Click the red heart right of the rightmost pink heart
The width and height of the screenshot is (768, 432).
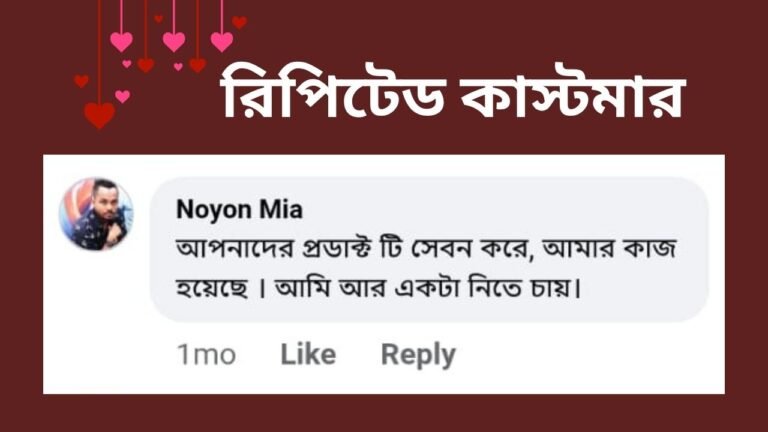240,21
